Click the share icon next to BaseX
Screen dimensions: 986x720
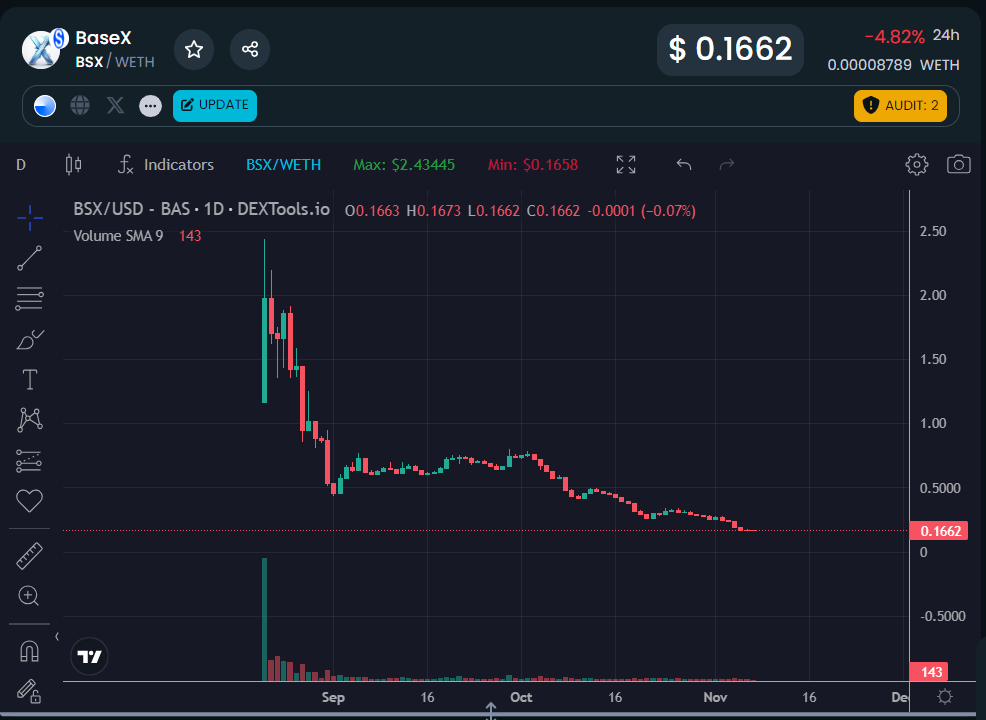point(250,49)
